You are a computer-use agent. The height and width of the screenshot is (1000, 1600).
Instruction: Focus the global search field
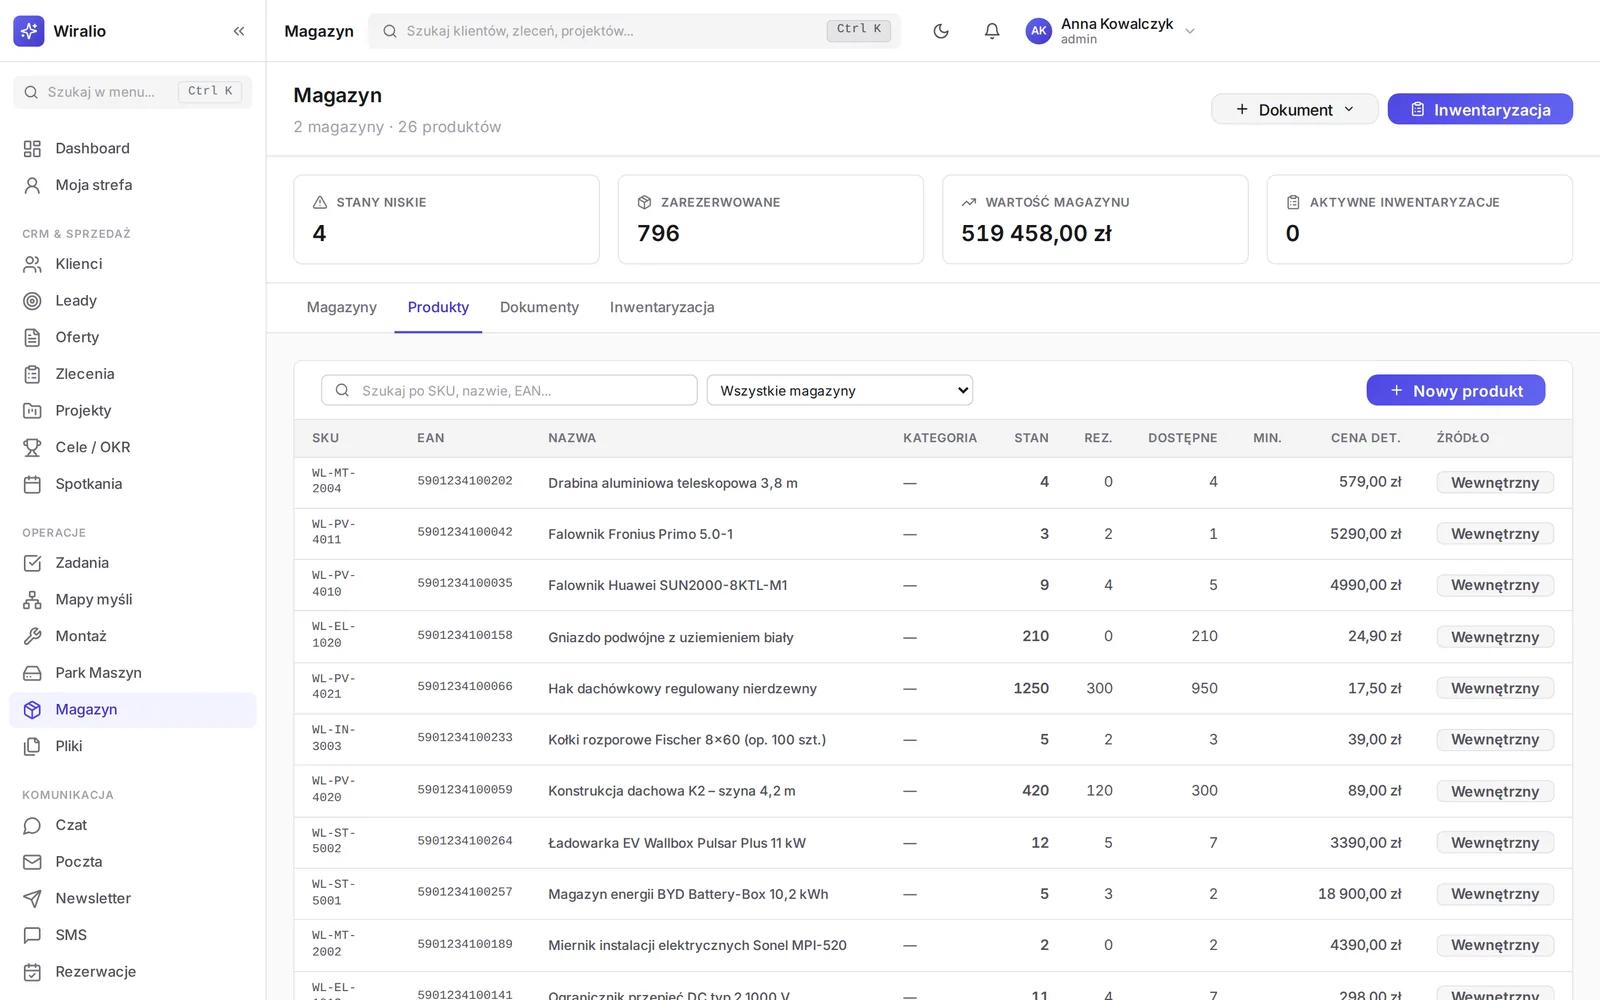pyautogui.click(x=634, y=31)
